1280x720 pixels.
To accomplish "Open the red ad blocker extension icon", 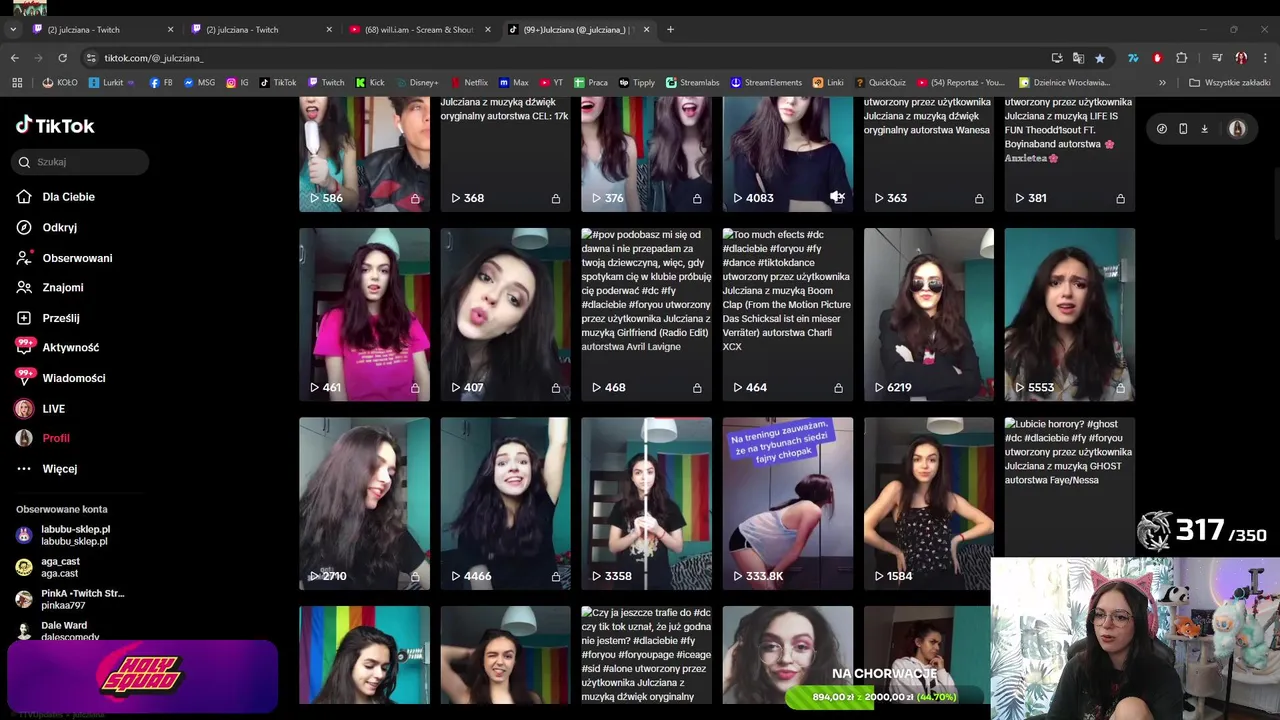I will [1157, 58].
